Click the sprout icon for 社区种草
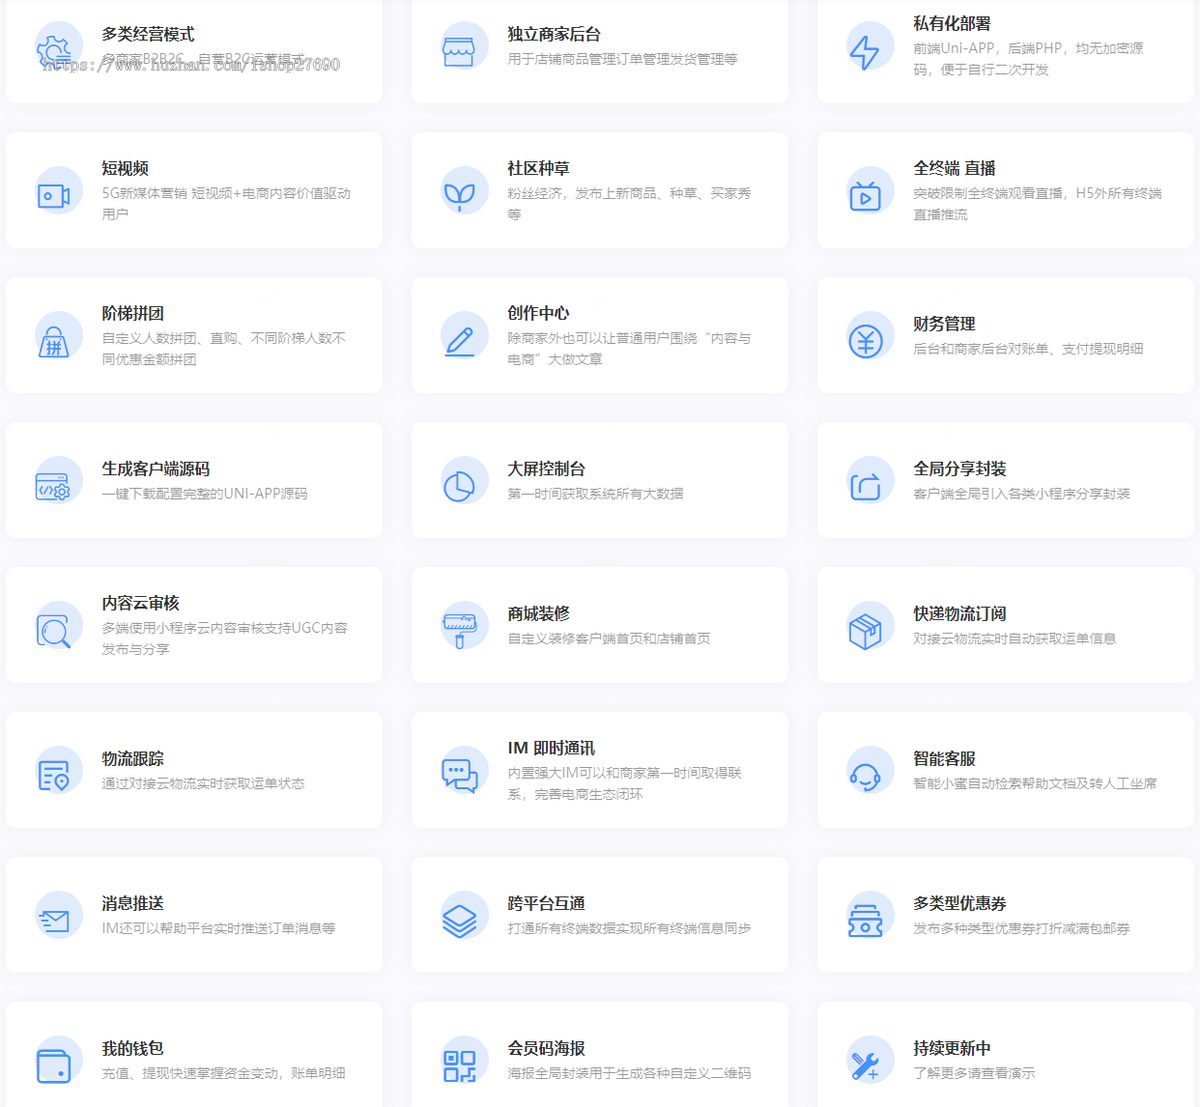Screen dimensions: 1200x1107 (x=459, y=195)
